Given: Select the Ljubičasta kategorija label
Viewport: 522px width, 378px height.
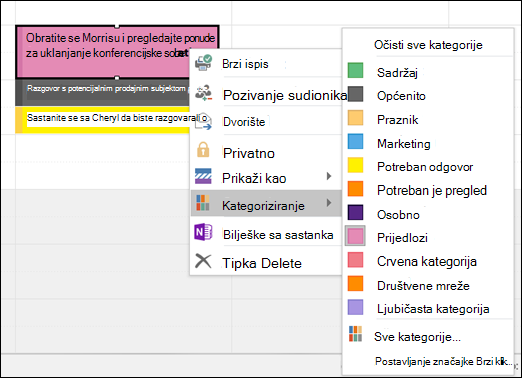Looking at the screenshot, I should (x=433, y=309).
